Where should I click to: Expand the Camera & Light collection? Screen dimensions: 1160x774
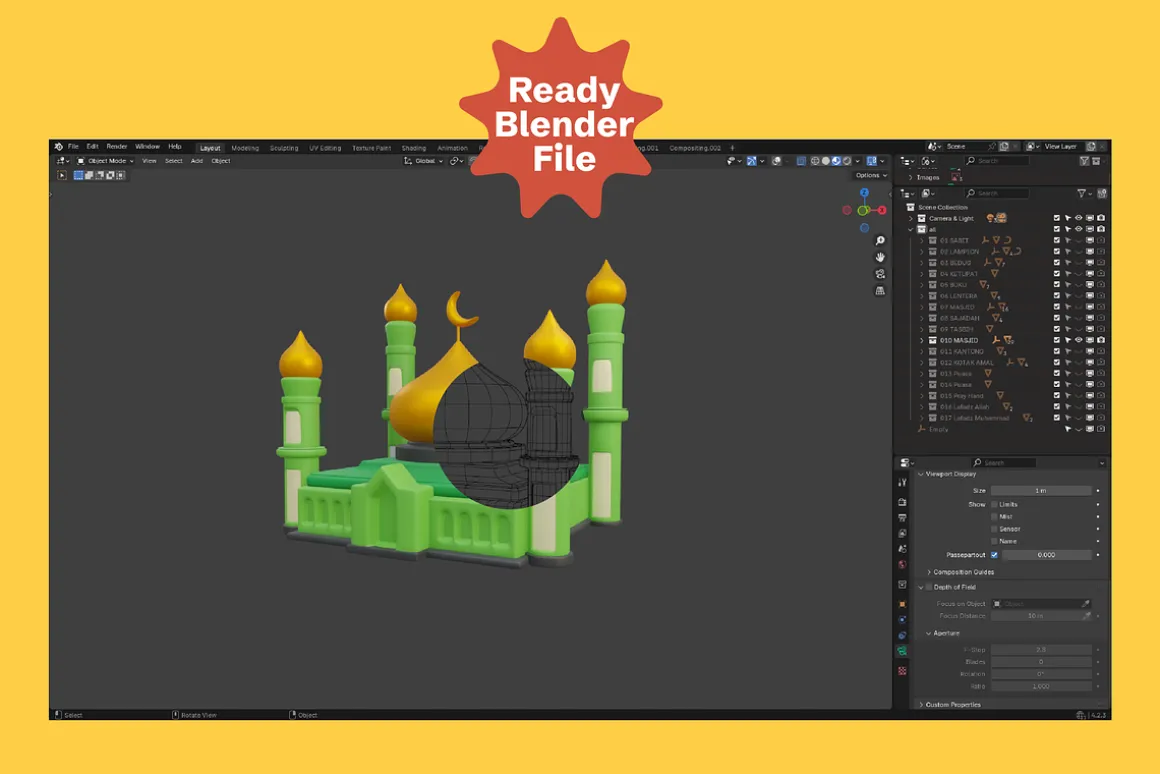pos(911,218)
